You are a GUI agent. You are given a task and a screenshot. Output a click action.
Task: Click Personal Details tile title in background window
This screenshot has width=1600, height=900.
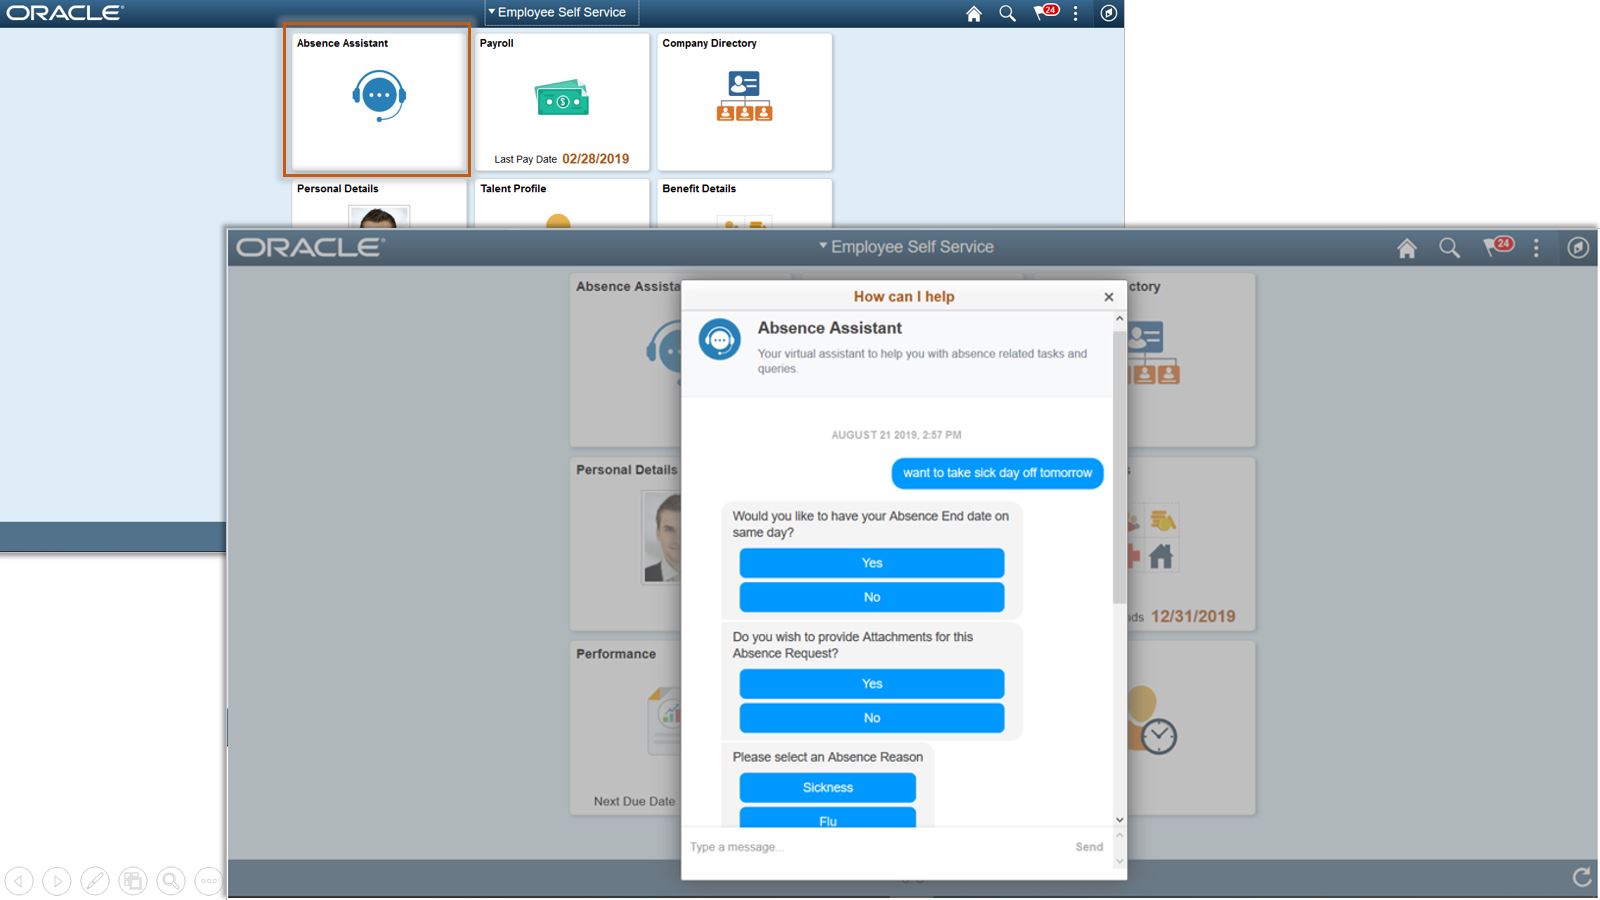338,189
